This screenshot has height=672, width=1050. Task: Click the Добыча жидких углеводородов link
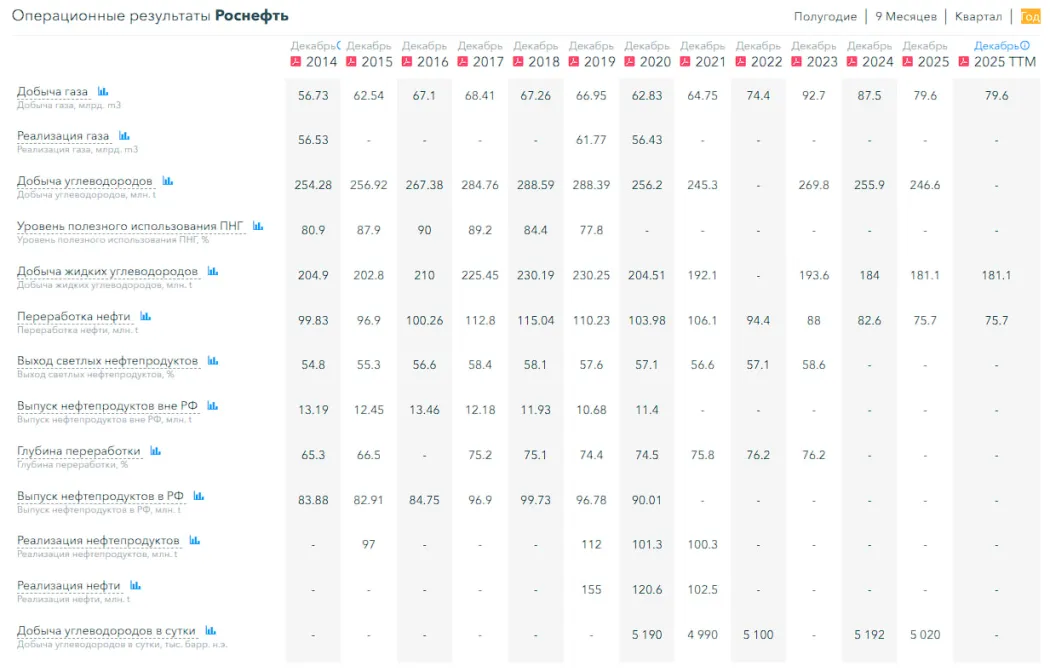coord(108,271)
